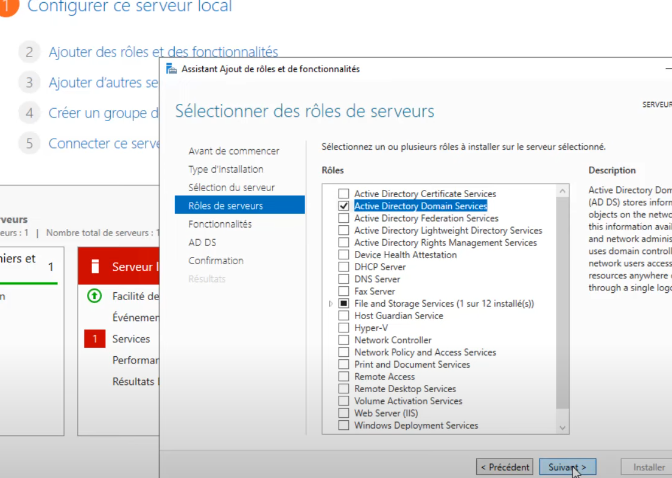Viewport: 672px width, 478px height.
Task: Open Connecter ce serveur link in Server Manager
Action: [x=103, y=143]
